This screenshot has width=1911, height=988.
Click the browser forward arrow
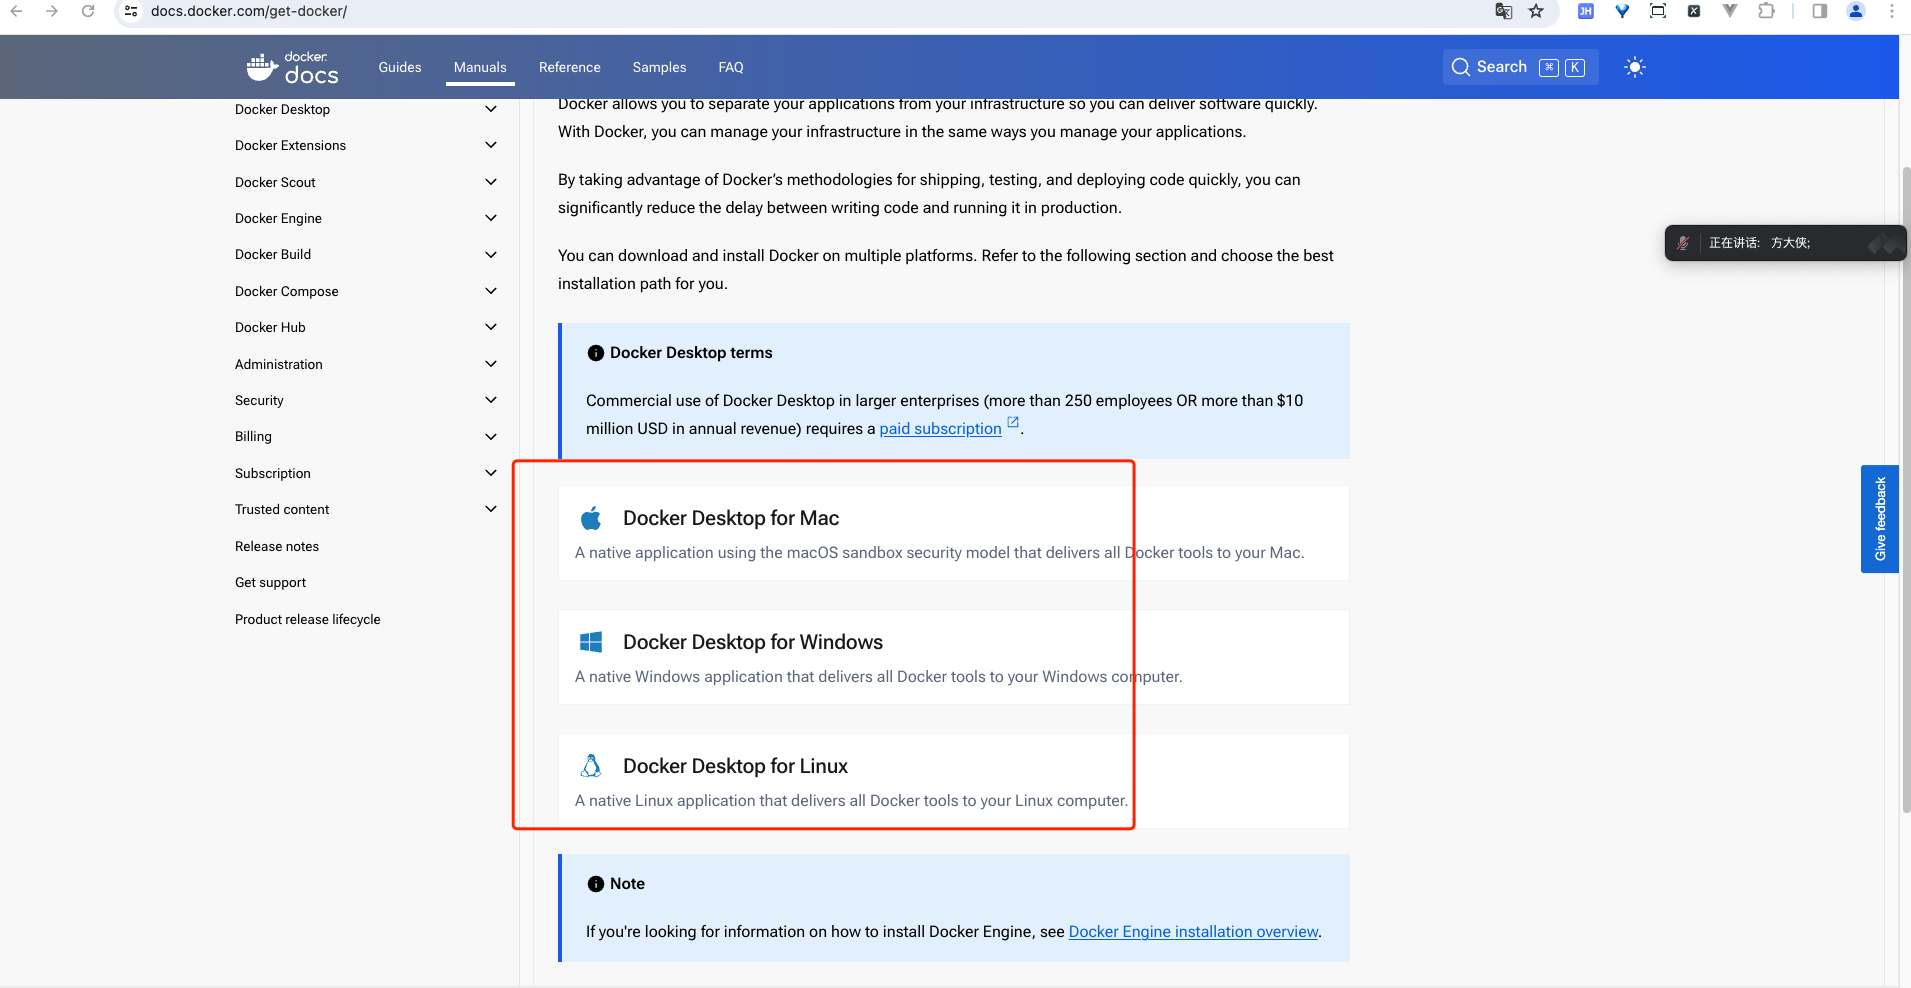(52, 11)
